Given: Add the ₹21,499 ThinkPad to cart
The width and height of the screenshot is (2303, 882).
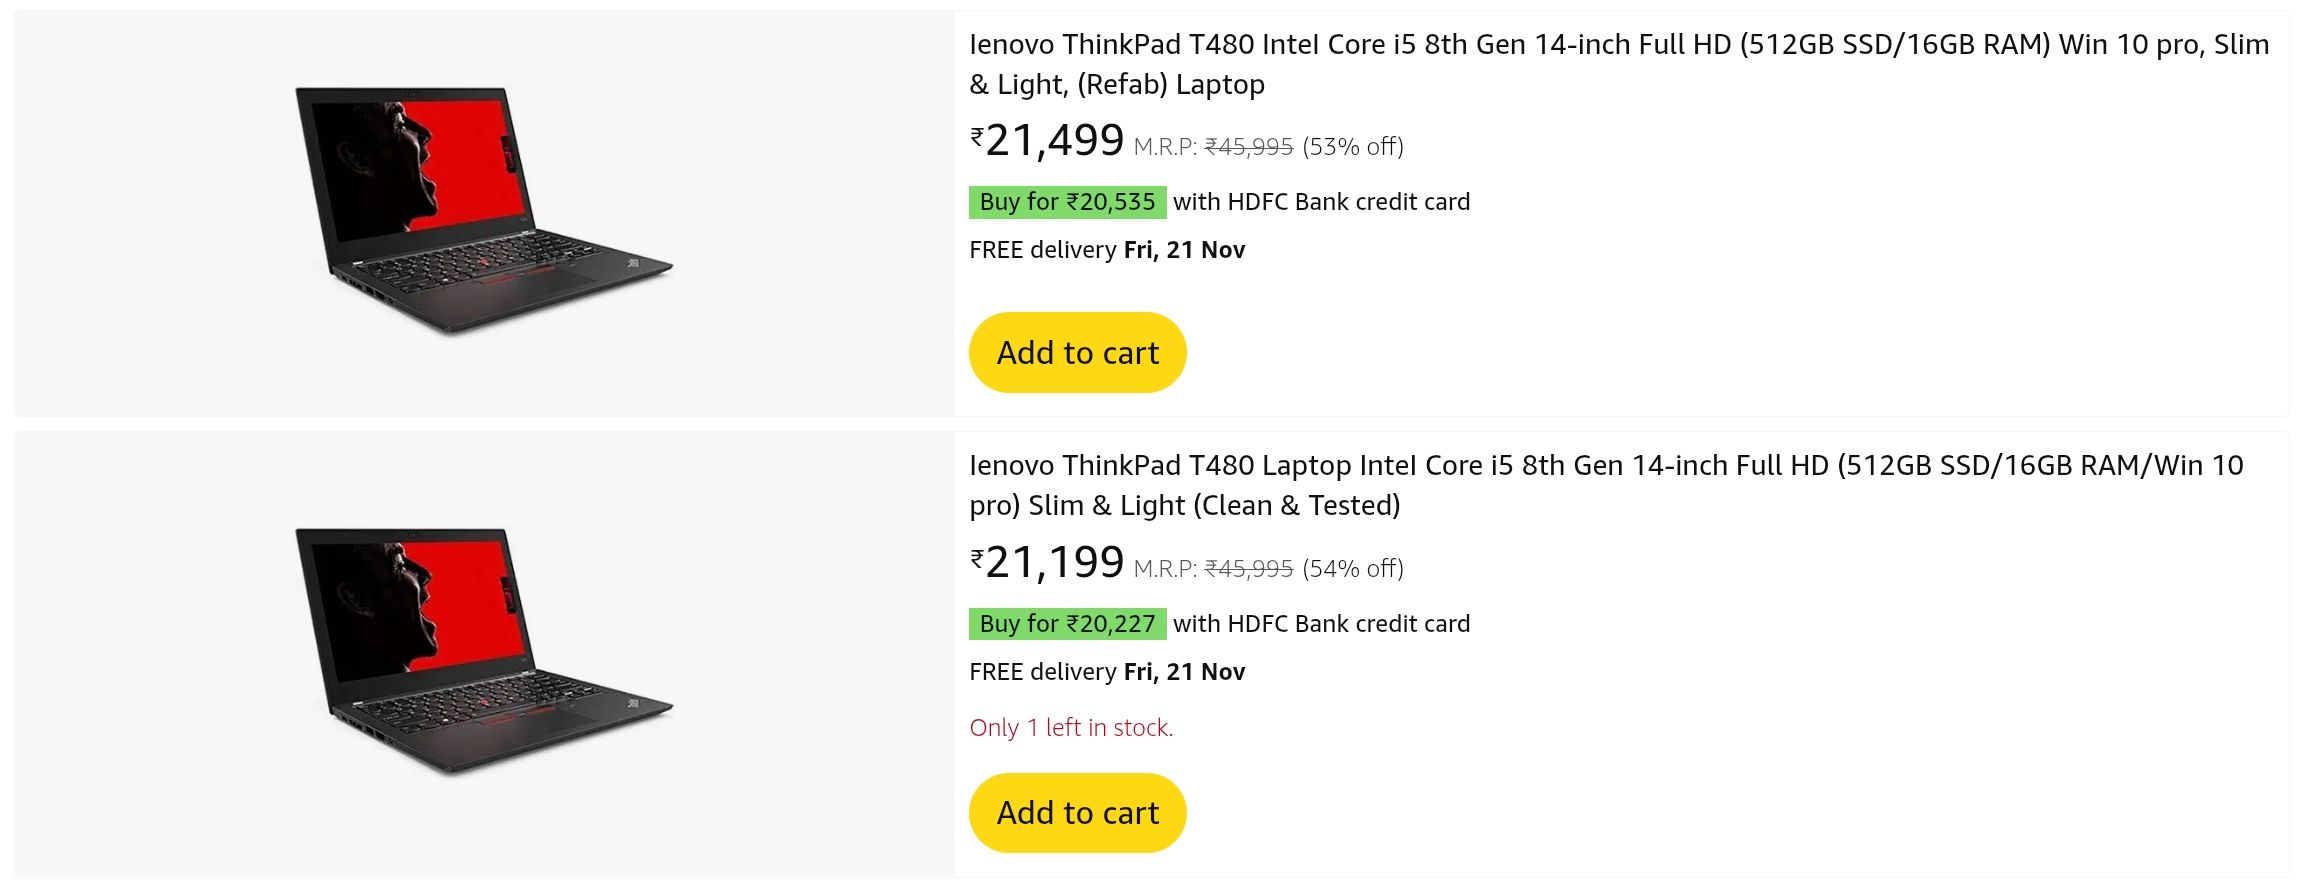Looking at the screenshot, I should coord(1077,353).
